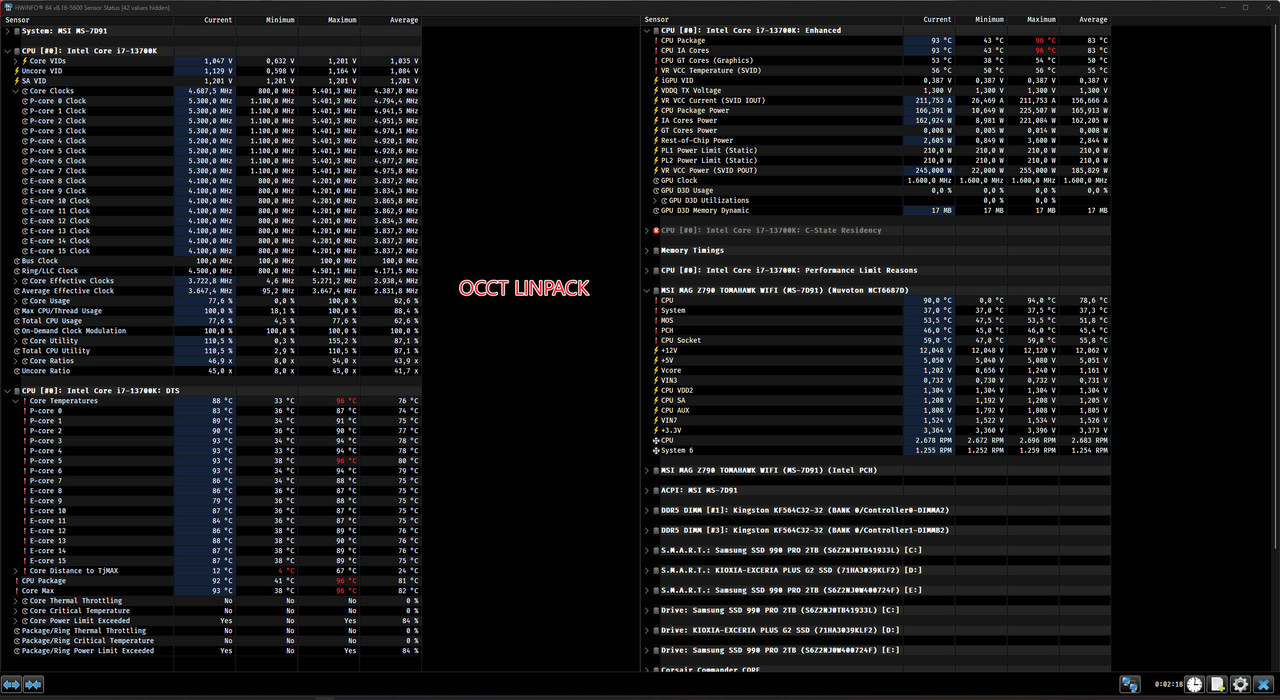1280x700 pixels.
Task: Click lightning icon beside SA VID
Action: pyautogui.click(x=17, y=81)
